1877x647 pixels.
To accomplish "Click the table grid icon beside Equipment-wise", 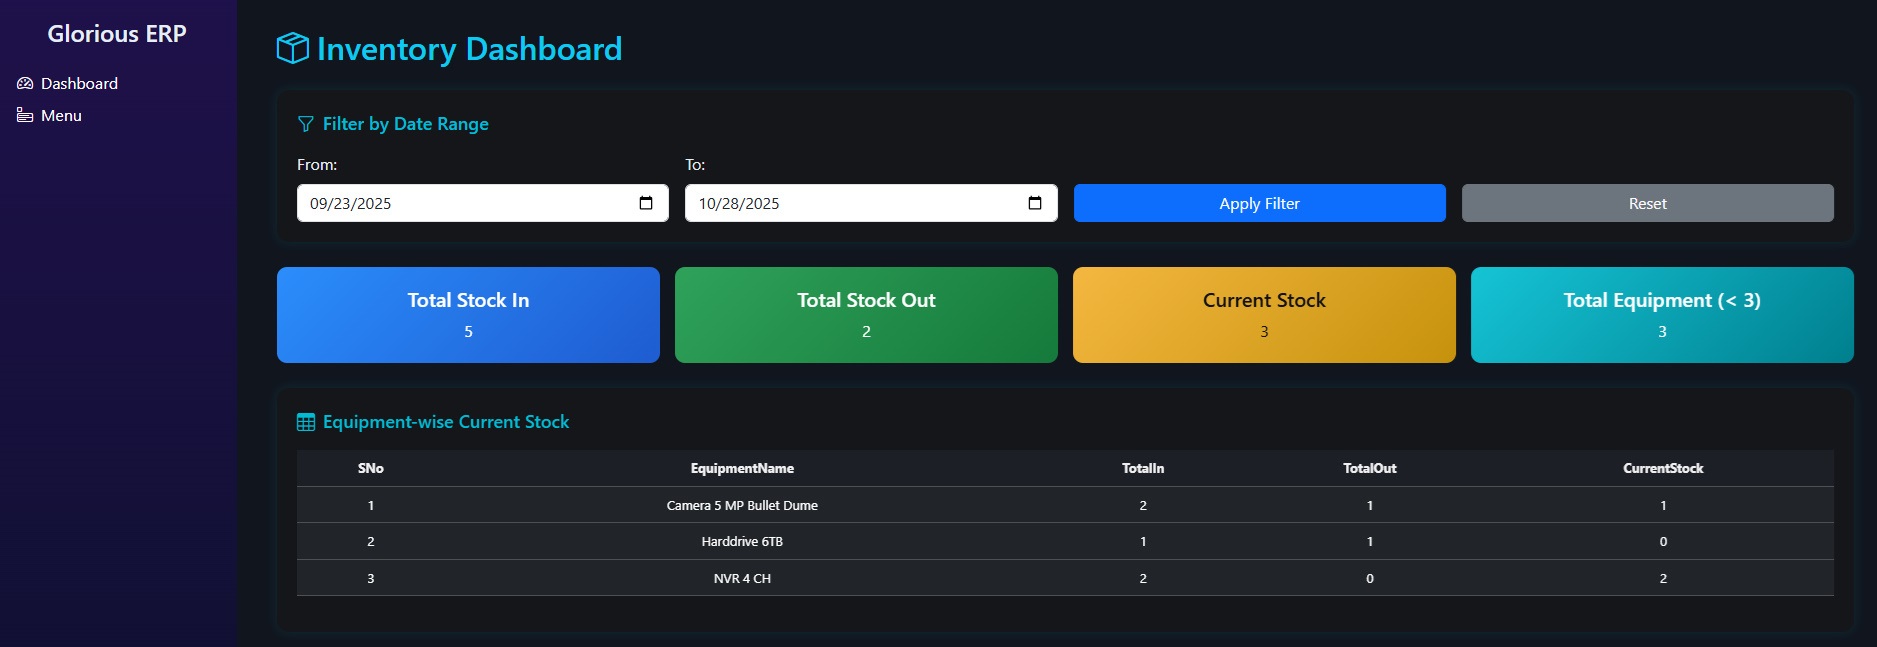I will point(306,422).
